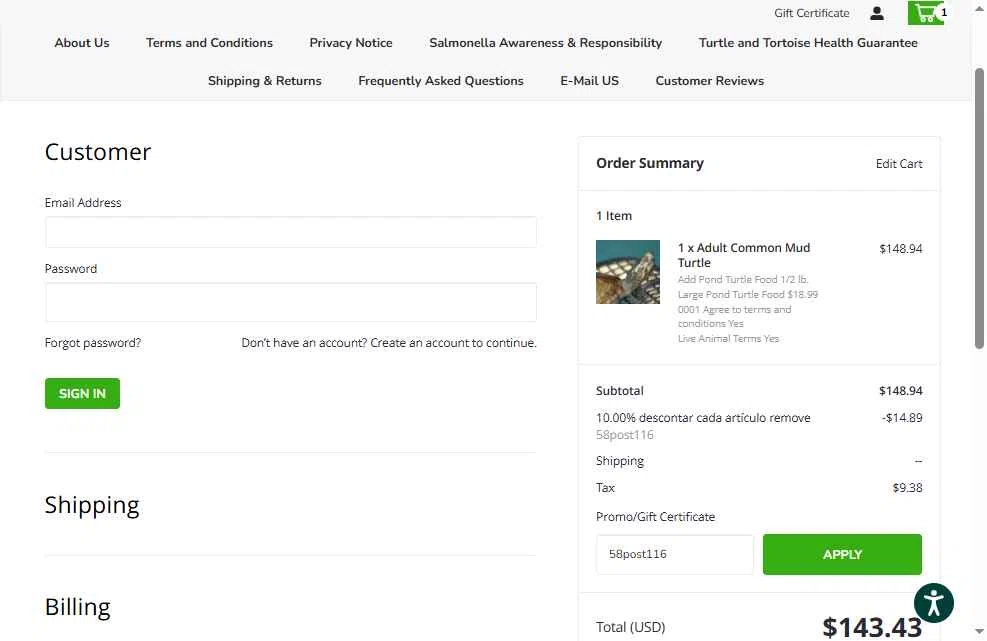This screenshot has width=987, height=641.
Task: Open Turtle and Tortoise Health Guarantee
Action: pos(808,43)
